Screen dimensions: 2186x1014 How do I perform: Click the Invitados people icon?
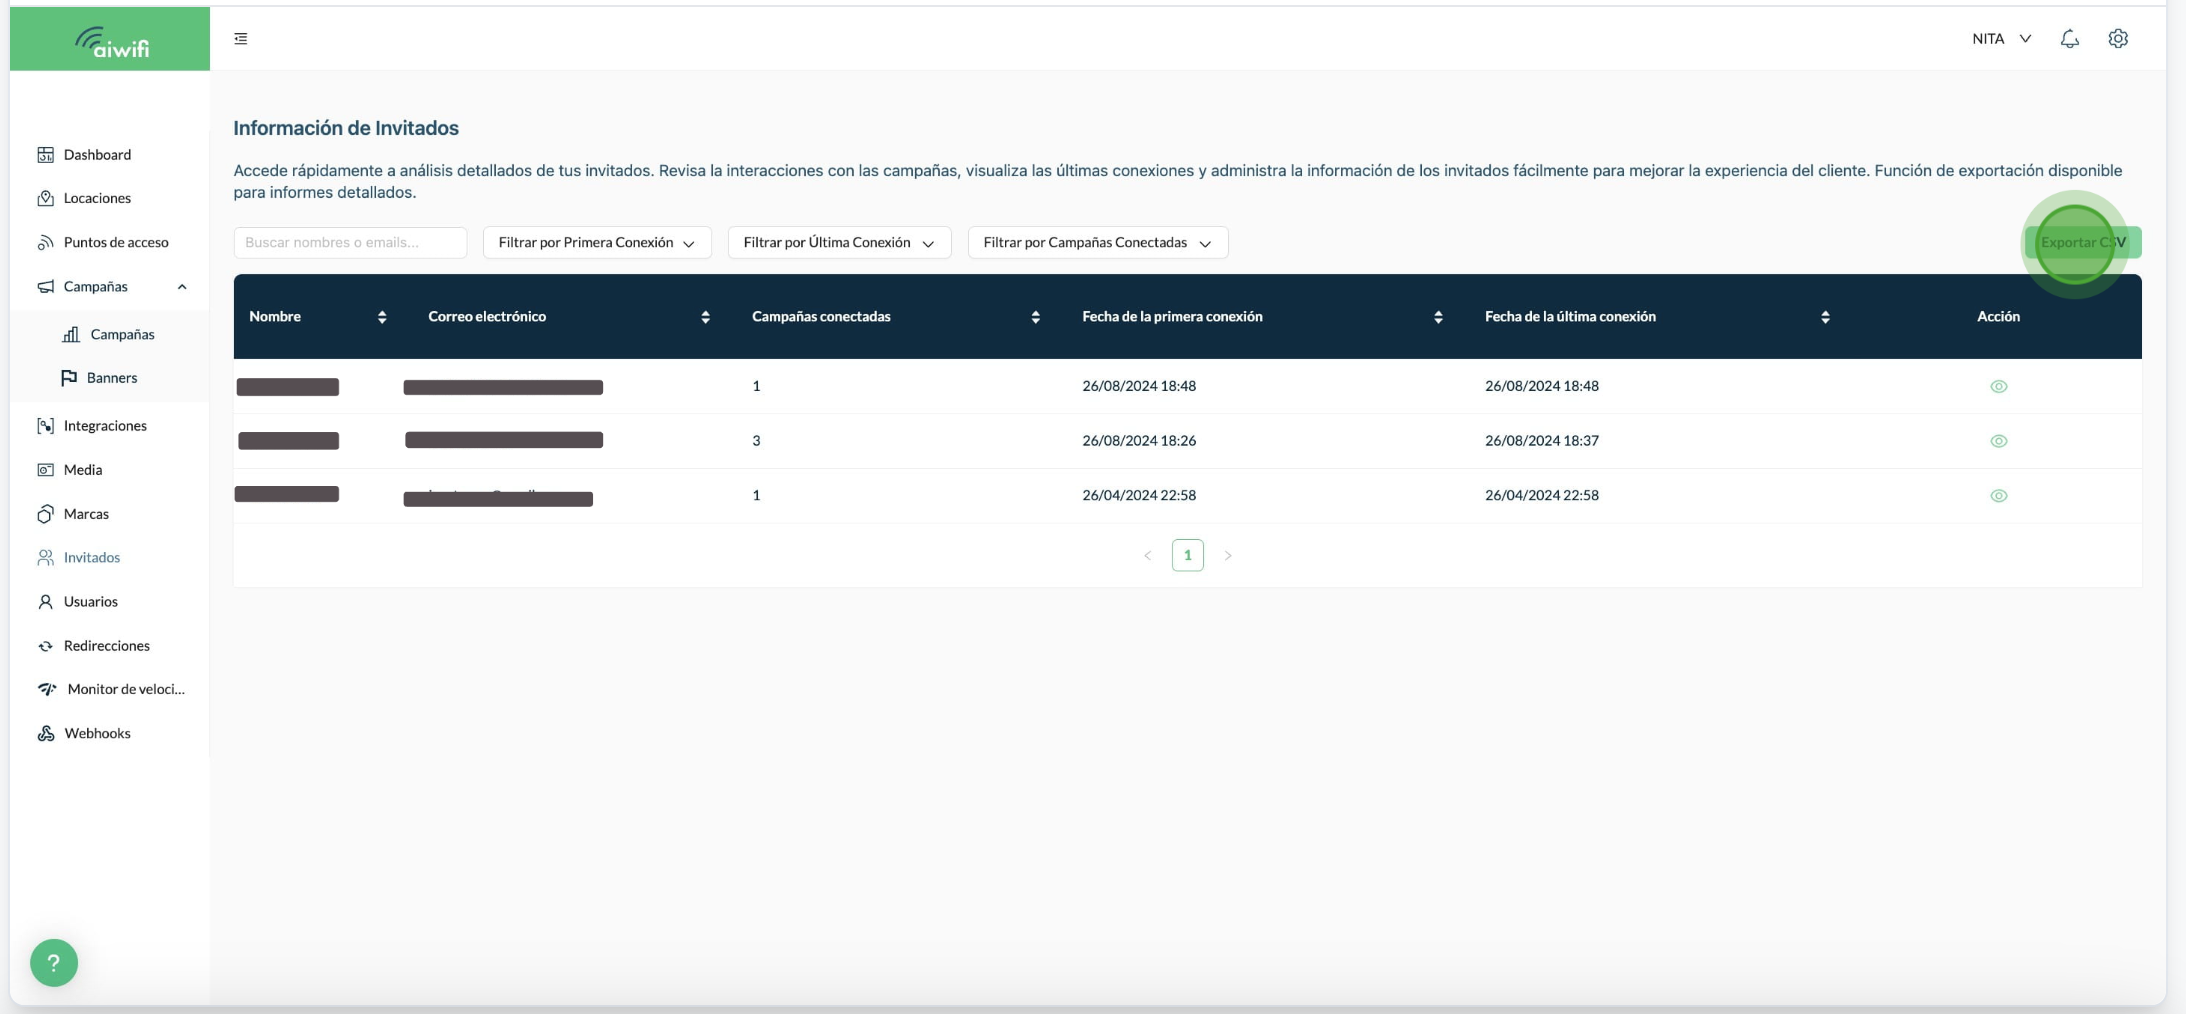click(x=46, y=558)
